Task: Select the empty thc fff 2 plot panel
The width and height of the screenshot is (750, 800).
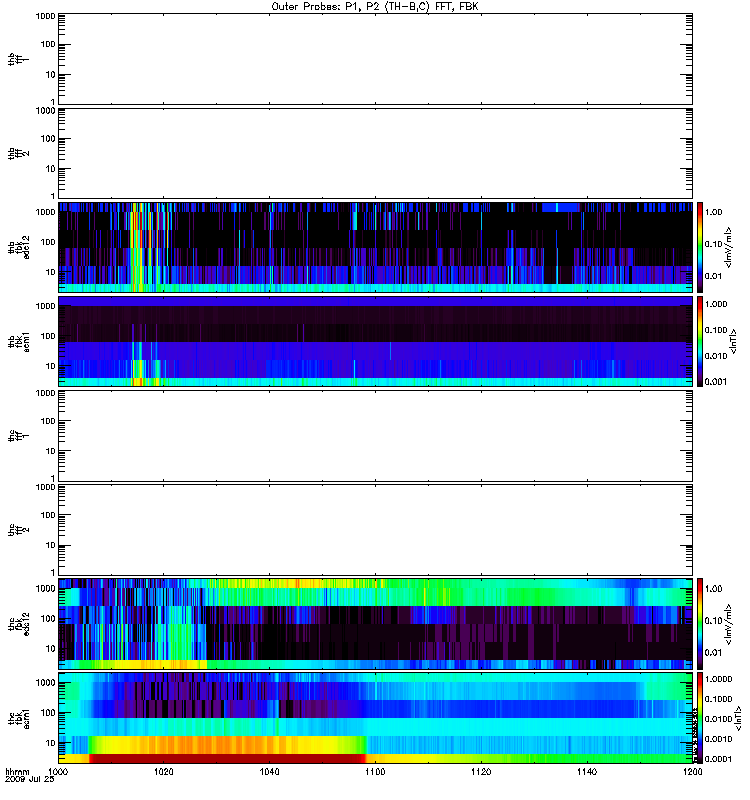Action: [376, 530]
